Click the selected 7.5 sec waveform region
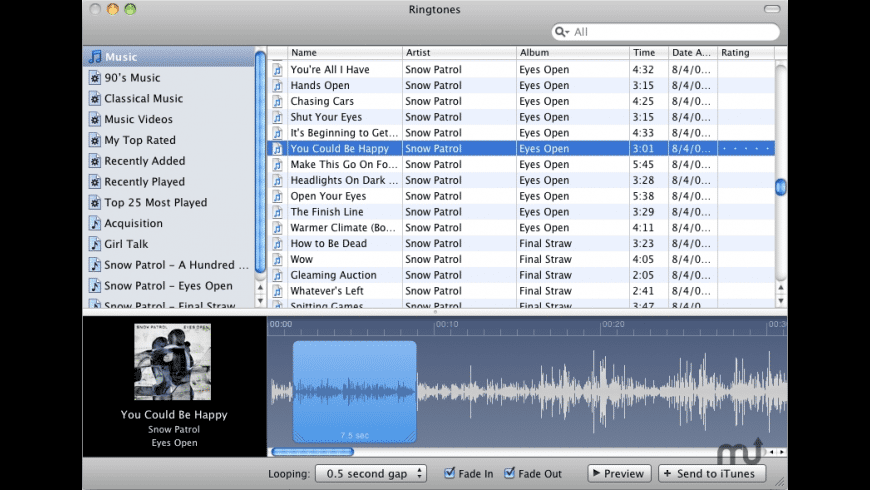This screenshot has height=490, width=870. [x=355, y=392]
